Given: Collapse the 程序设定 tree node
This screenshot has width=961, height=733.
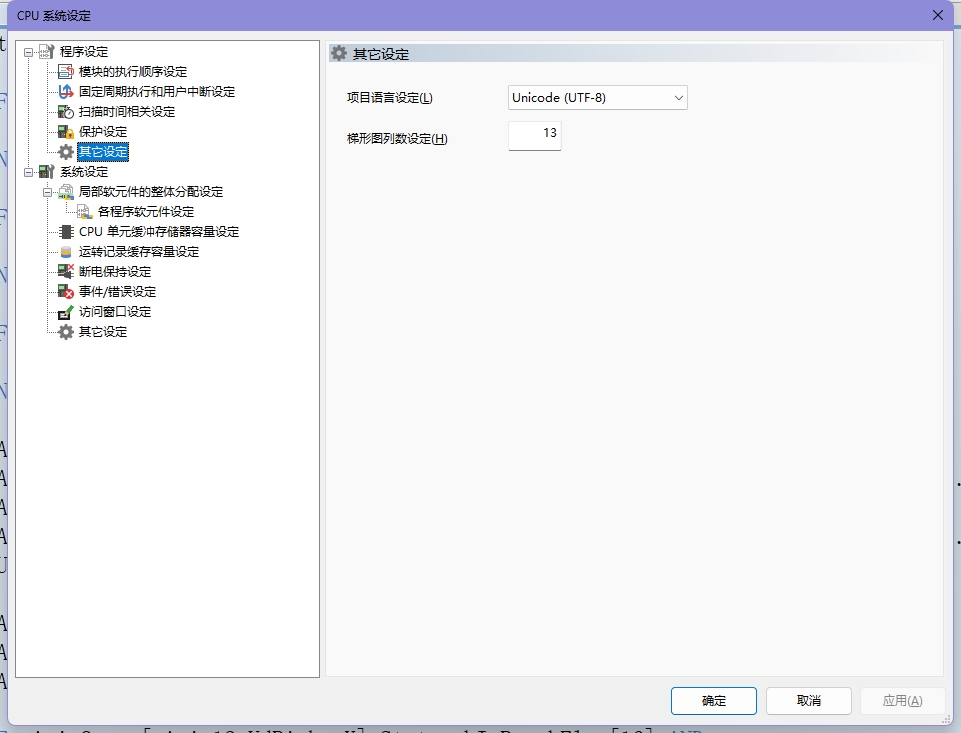Looking at the screenshot, I should (28, 52).
